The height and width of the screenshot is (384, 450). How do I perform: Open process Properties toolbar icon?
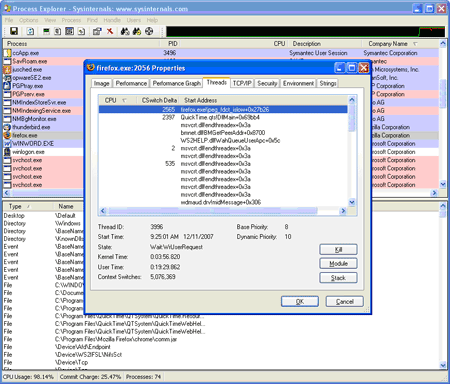click(97, 31)
